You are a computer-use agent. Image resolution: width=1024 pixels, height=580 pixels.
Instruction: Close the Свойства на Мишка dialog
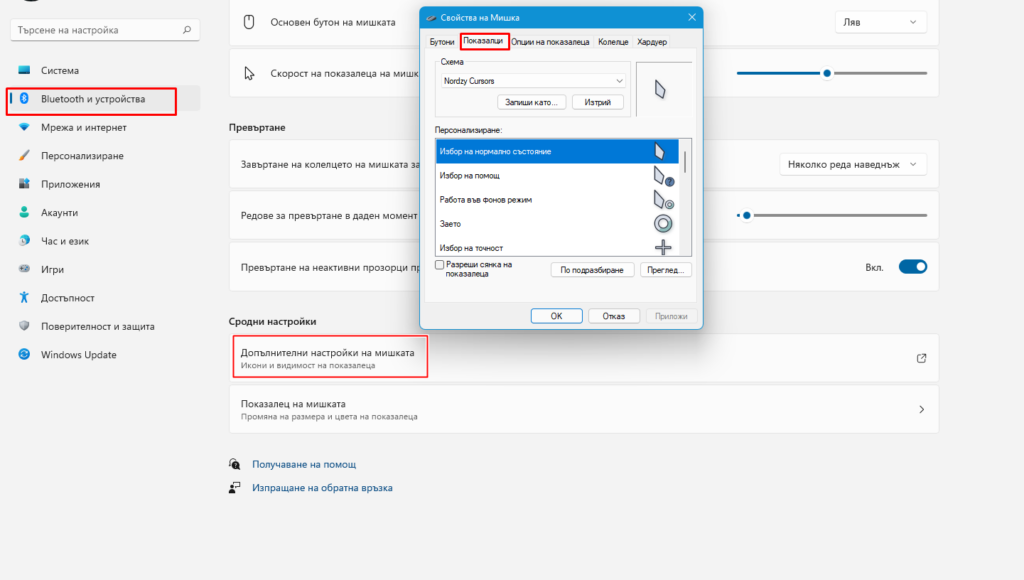pos(692,17)
